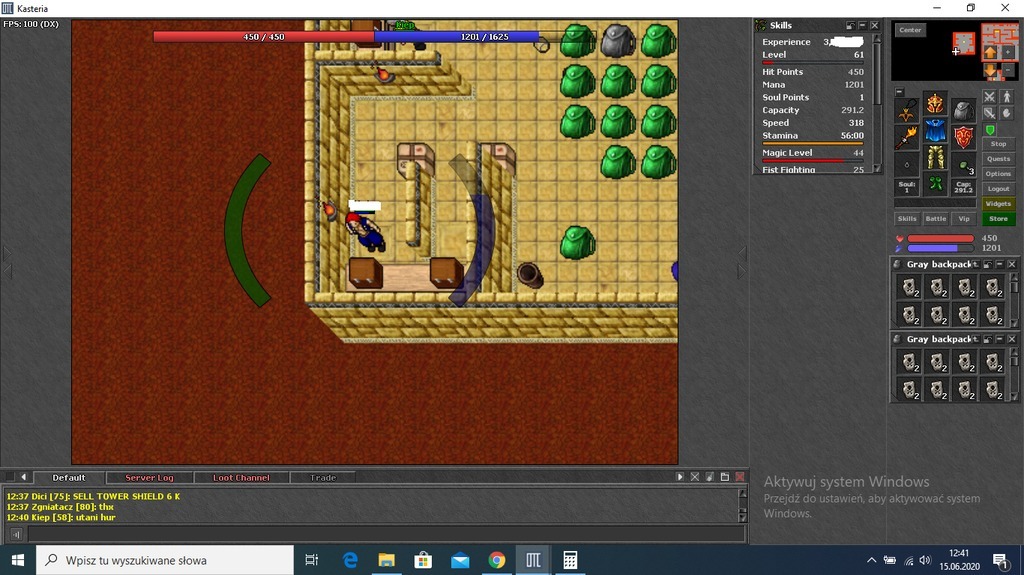
Task: Enable offensive full attack fight mode
Action: 989,97
